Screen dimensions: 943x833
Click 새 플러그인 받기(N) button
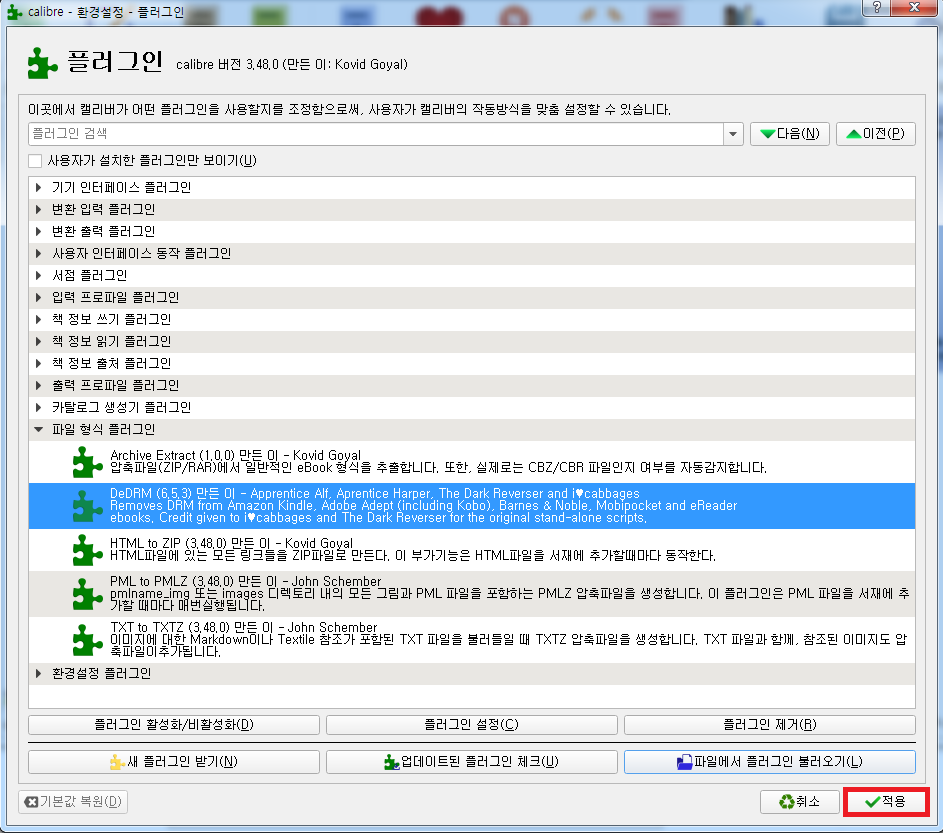174,762
